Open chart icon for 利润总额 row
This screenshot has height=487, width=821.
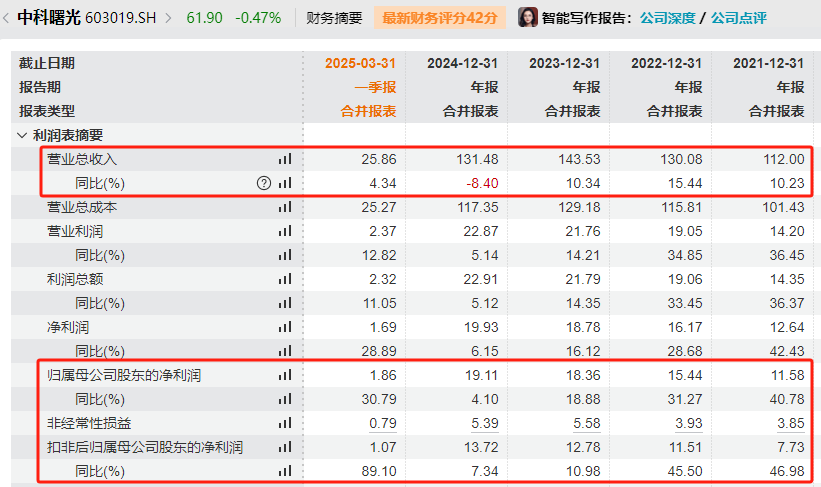[285, 279]
